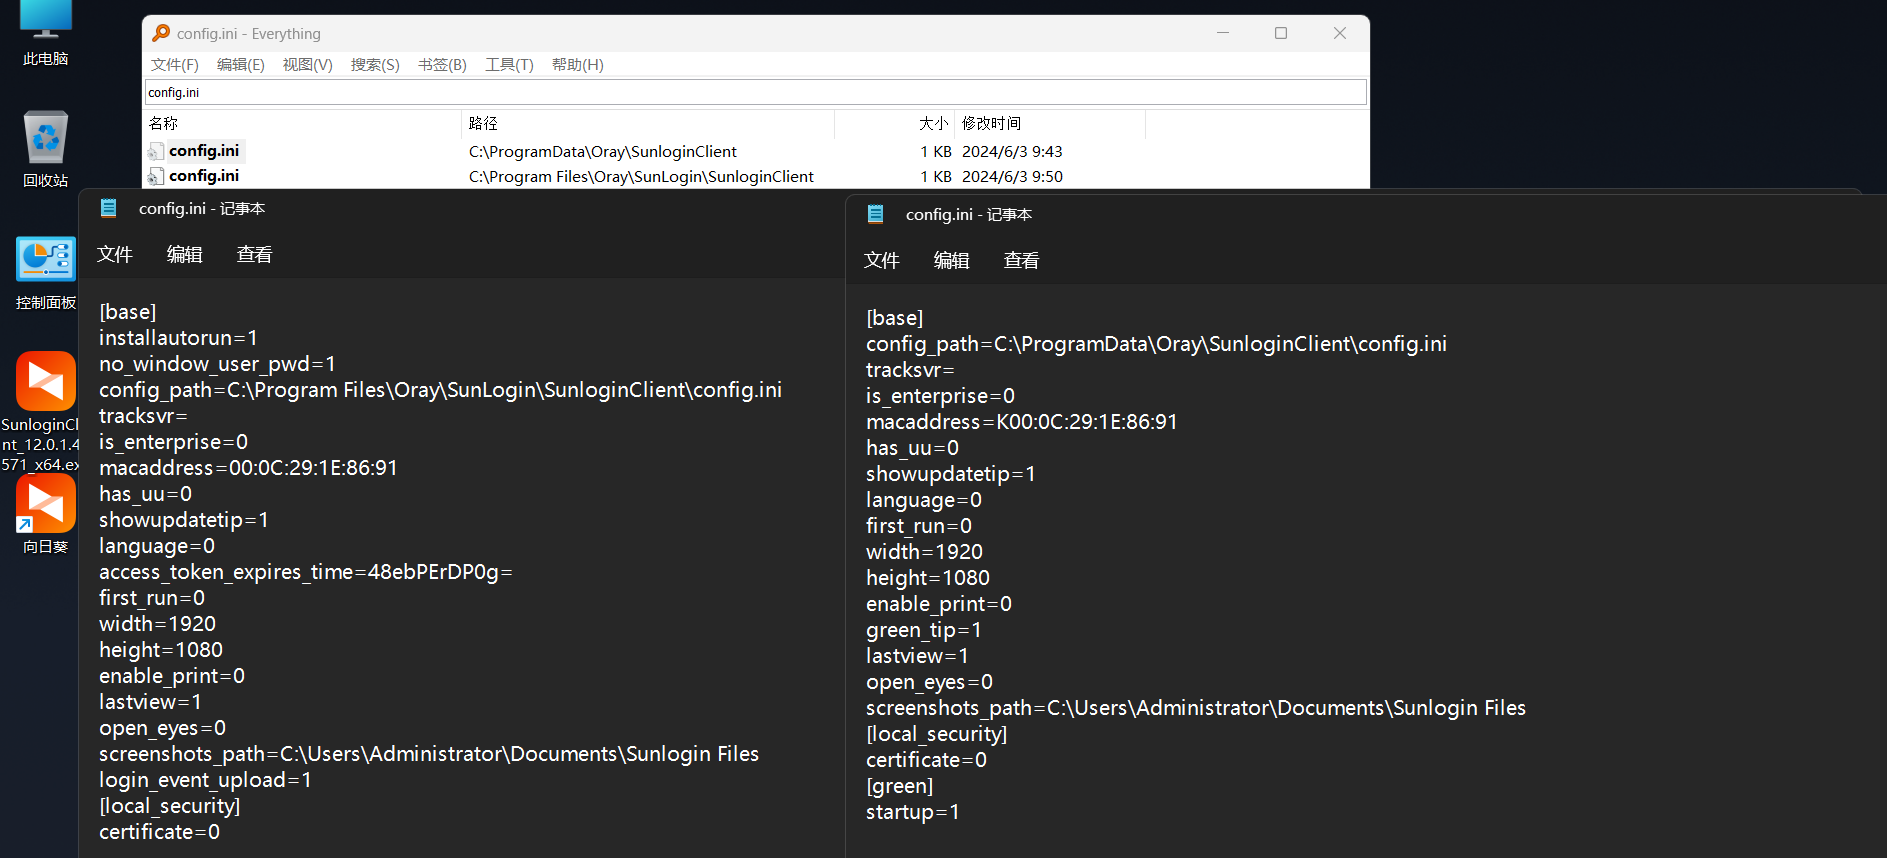Click the Notepad icon in the right config.ini window

876,214
